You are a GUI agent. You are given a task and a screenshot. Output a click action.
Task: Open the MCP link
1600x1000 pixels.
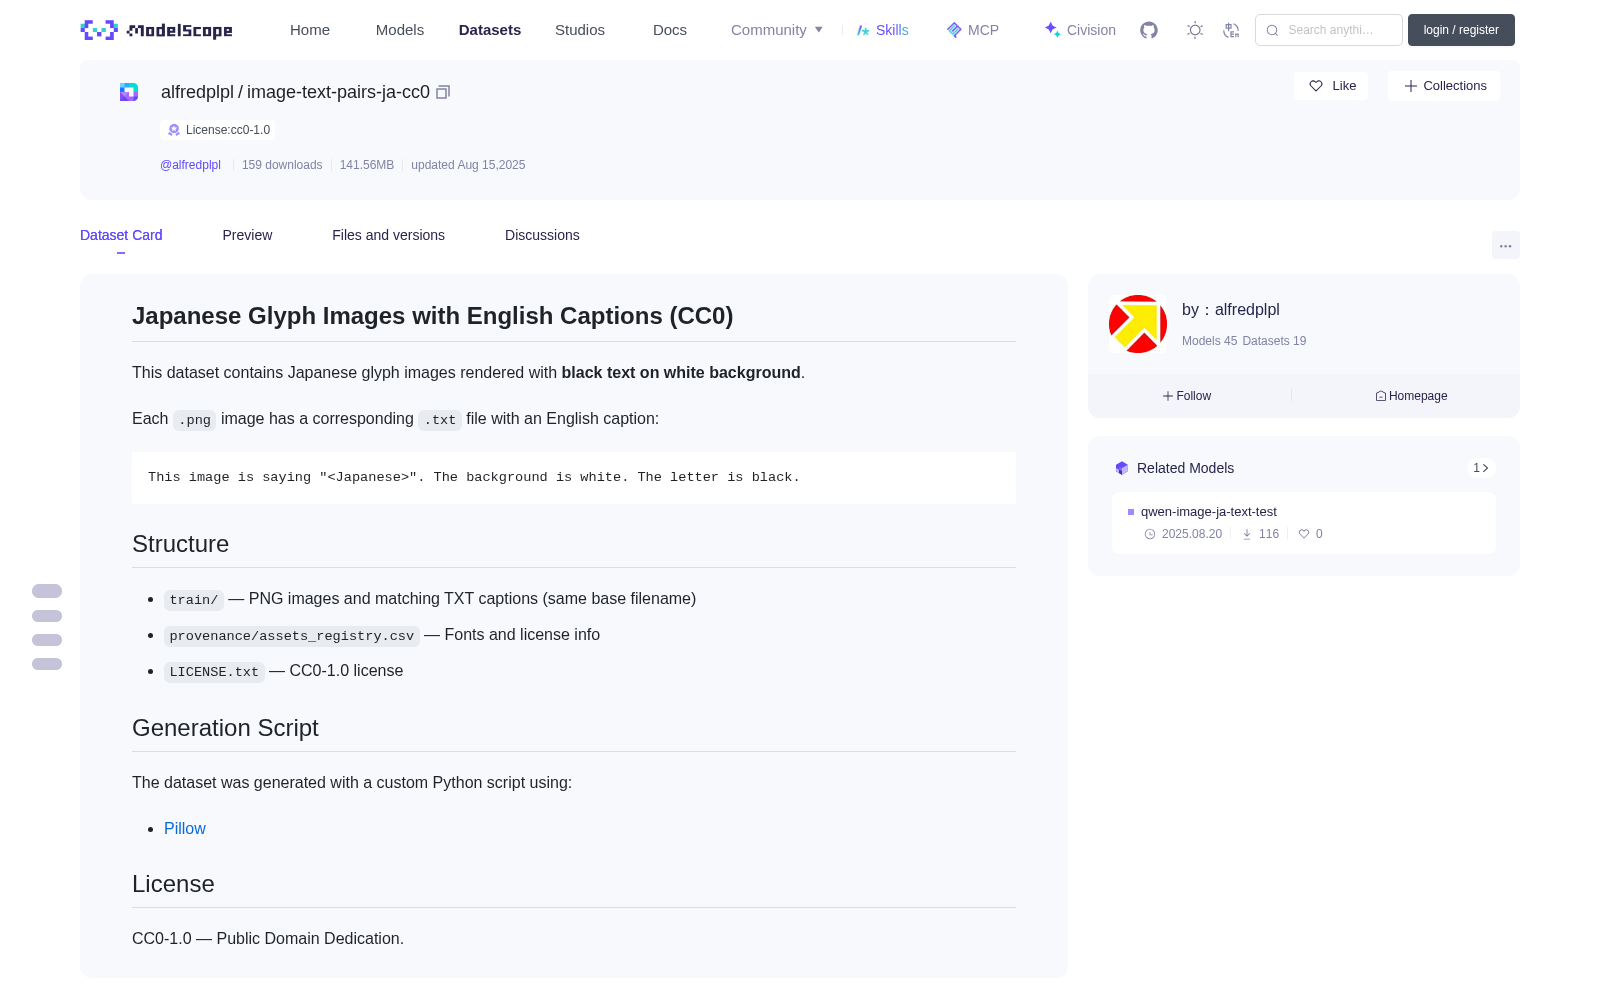[973, 30]
